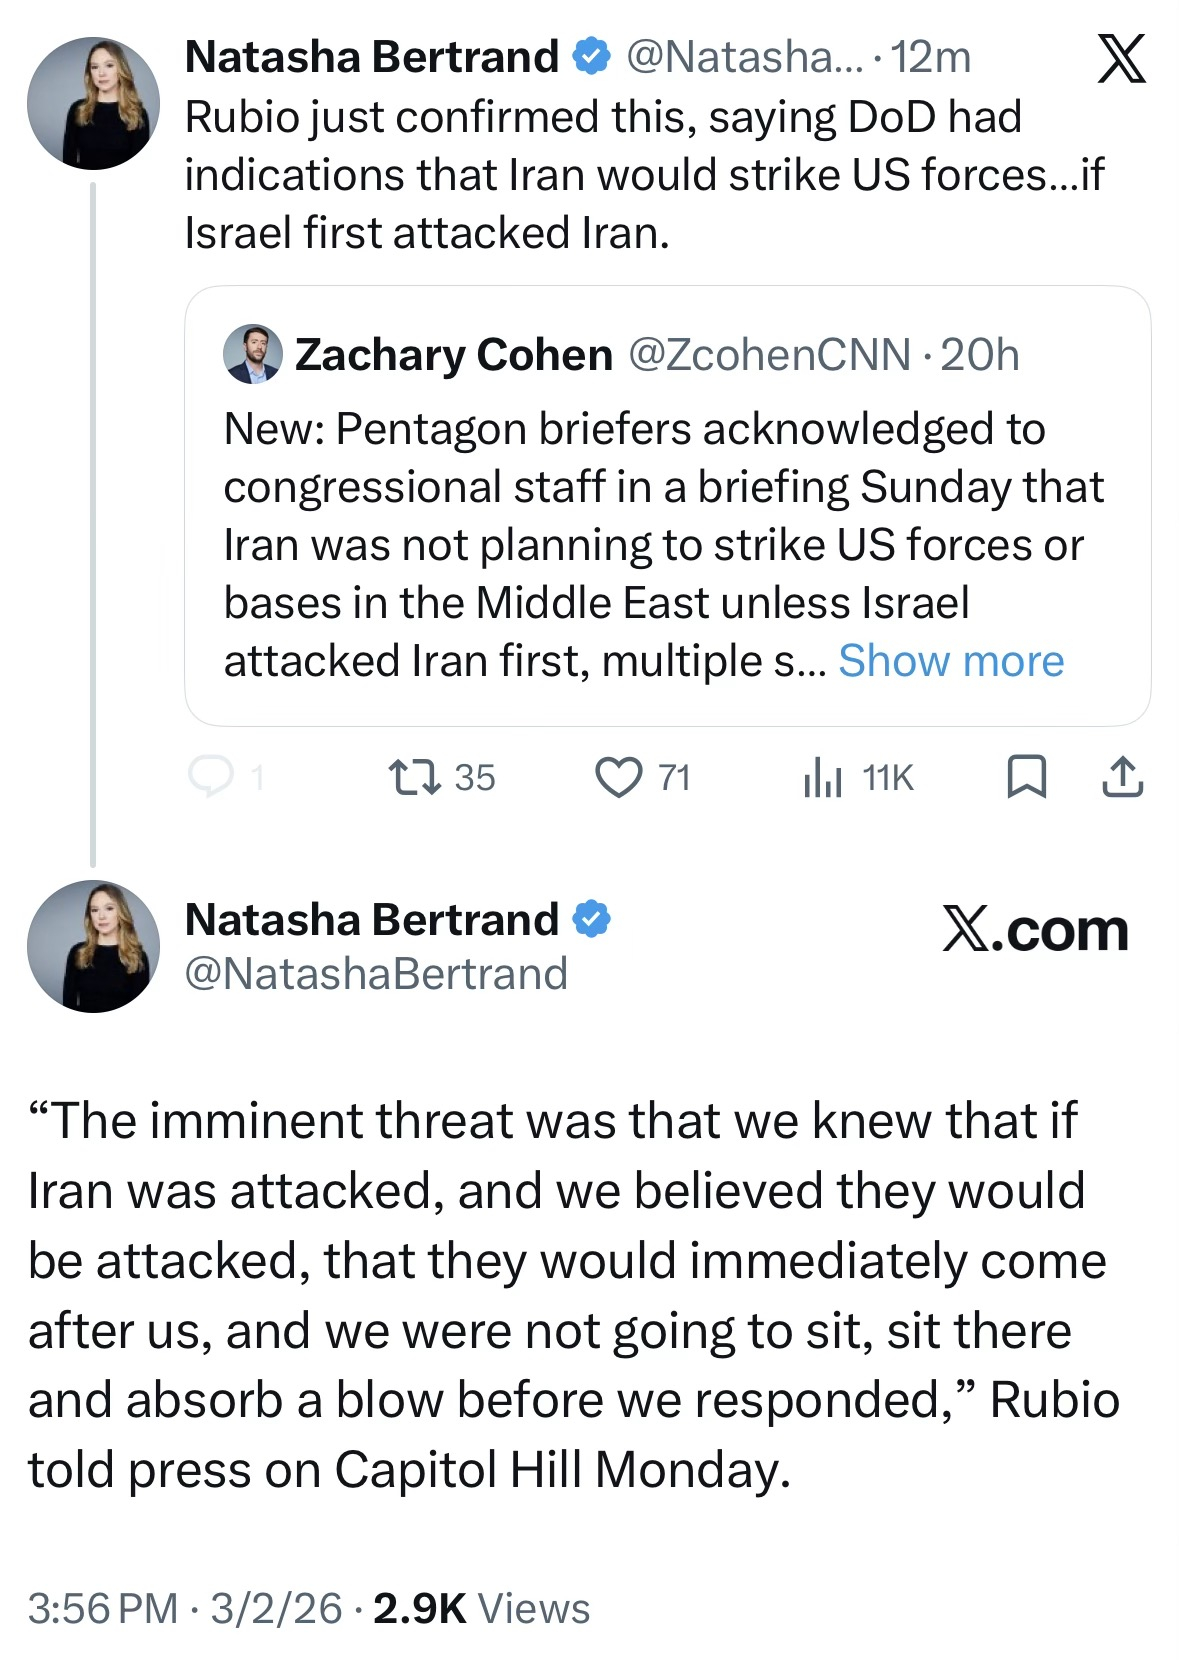Click the X logo top right
This screenshot has width=1179, height=1660.
(x=1121, y=59)
